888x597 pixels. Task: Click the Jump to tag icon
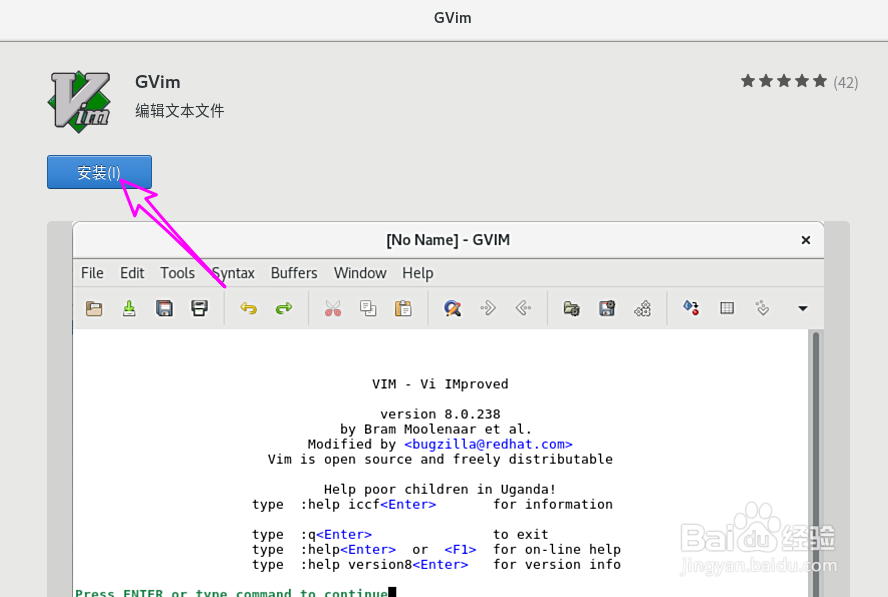pyautogui.click(x=762, y=308)
